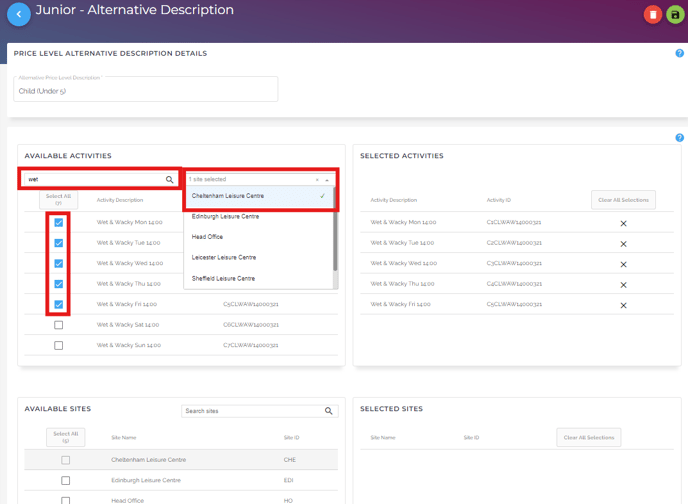Screen dimensions: 688x504
Task: Clear the site filter selection x
Action: (317, 180)
